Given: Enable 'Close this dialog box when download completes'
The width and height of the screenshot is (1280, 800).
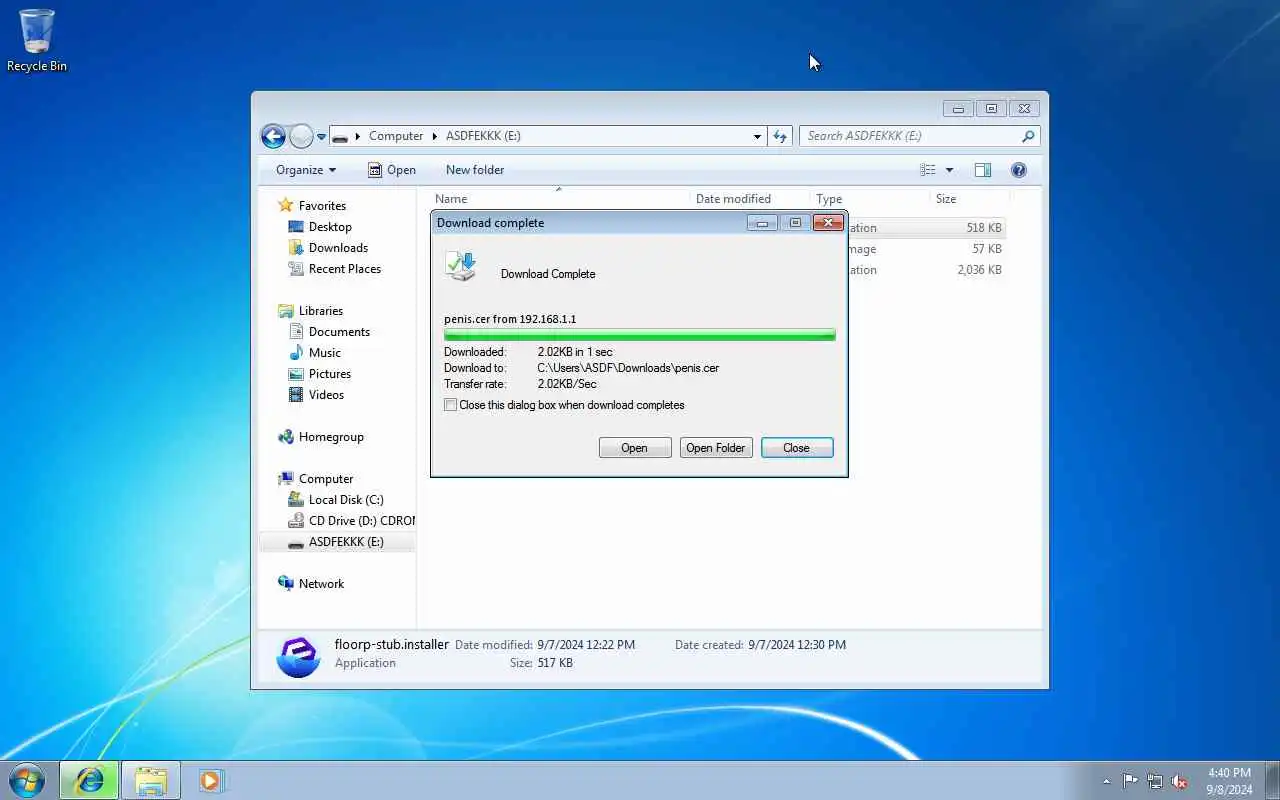Looking at the screenshot, I should [x=451, y=405].
